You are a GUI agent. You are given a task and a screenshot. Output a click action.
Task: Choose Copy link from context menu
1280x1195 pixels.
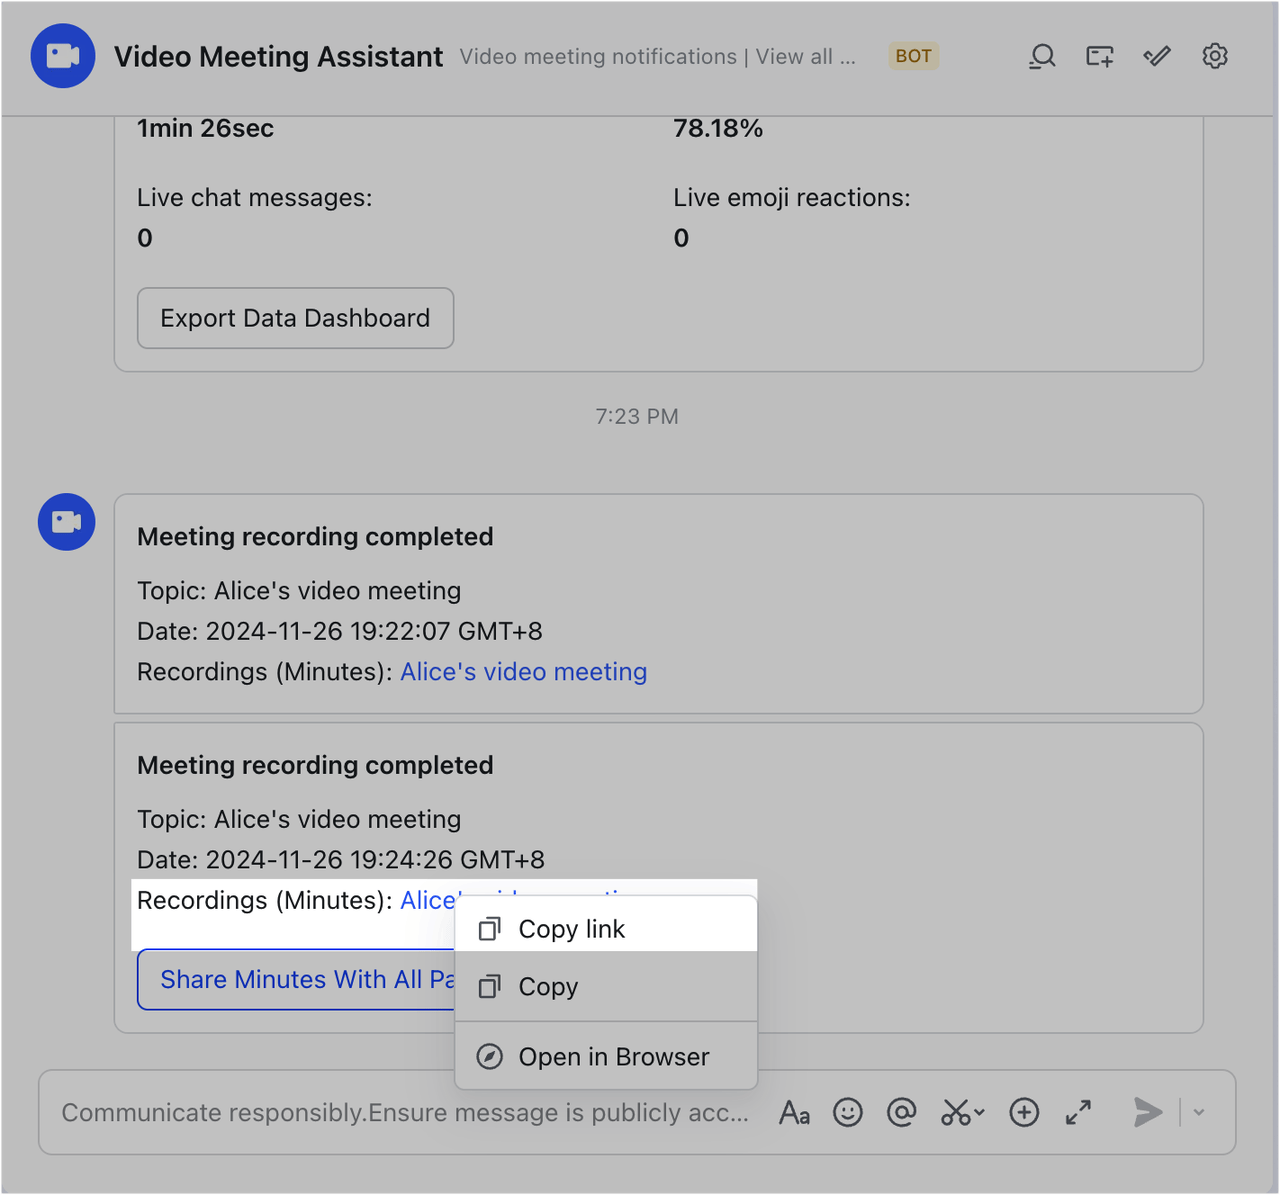pos(606,929)
